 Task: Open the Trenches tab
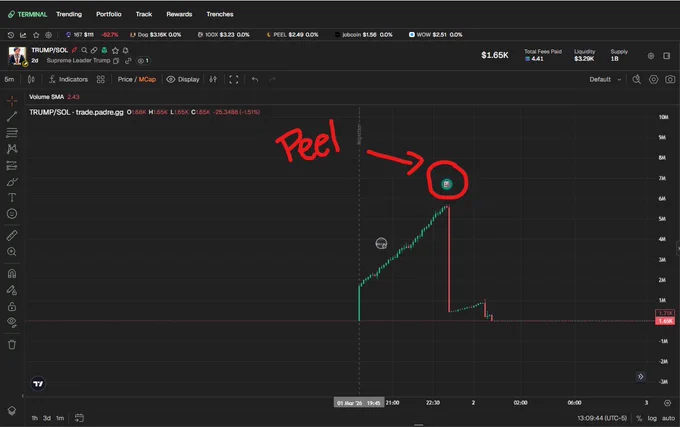pyautogui.click(x=220, y=14)
